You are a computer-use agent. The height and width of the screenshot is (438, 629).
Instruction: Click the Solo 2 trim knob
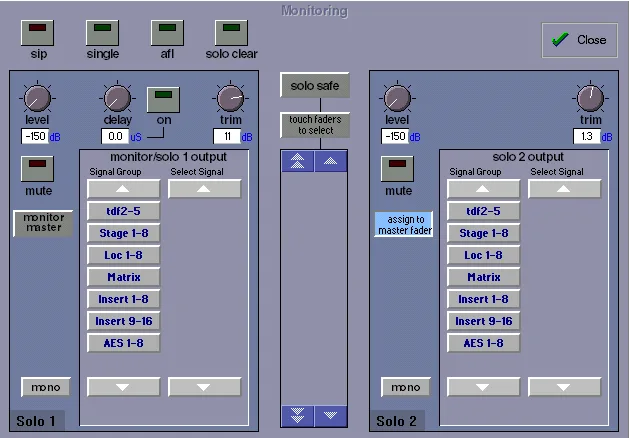(590, 98)
